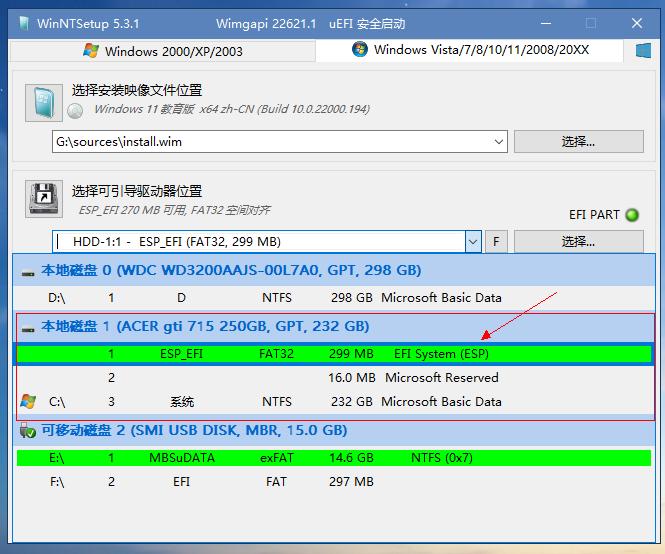Click the local disk 0 drive icon
665x554 pixels.
tap(28, 270)
